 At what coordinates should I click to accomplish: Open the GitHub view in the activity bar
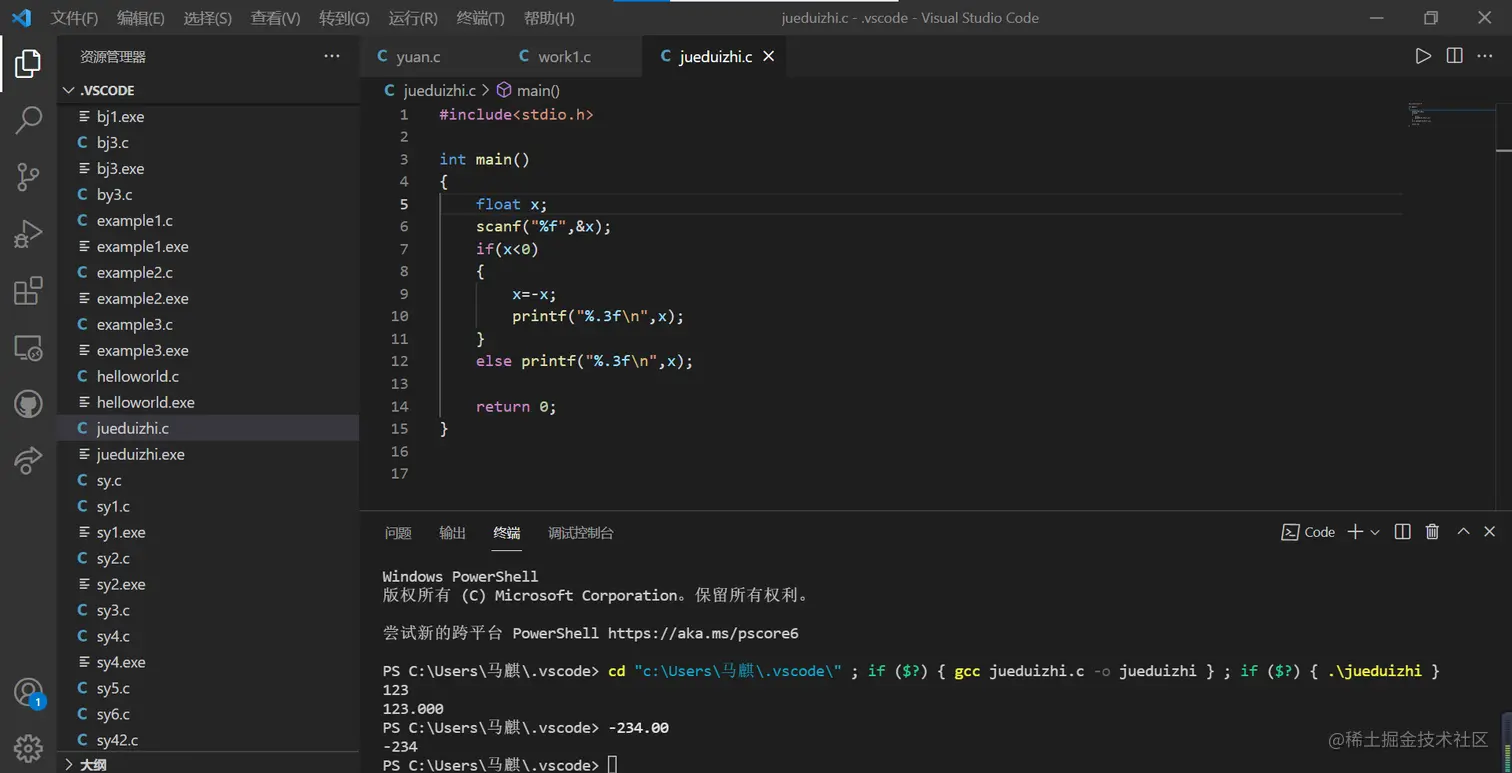tap(27, 404)
